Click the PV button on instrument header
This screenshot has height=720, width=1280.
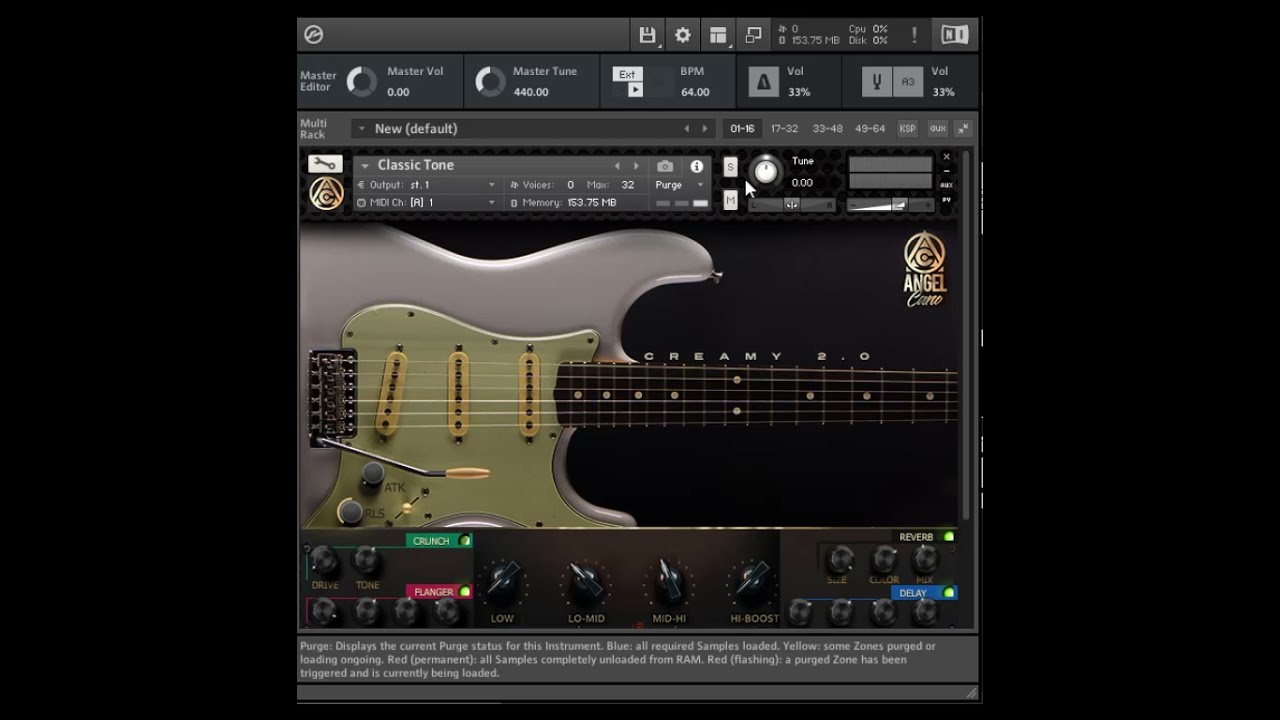947,199
